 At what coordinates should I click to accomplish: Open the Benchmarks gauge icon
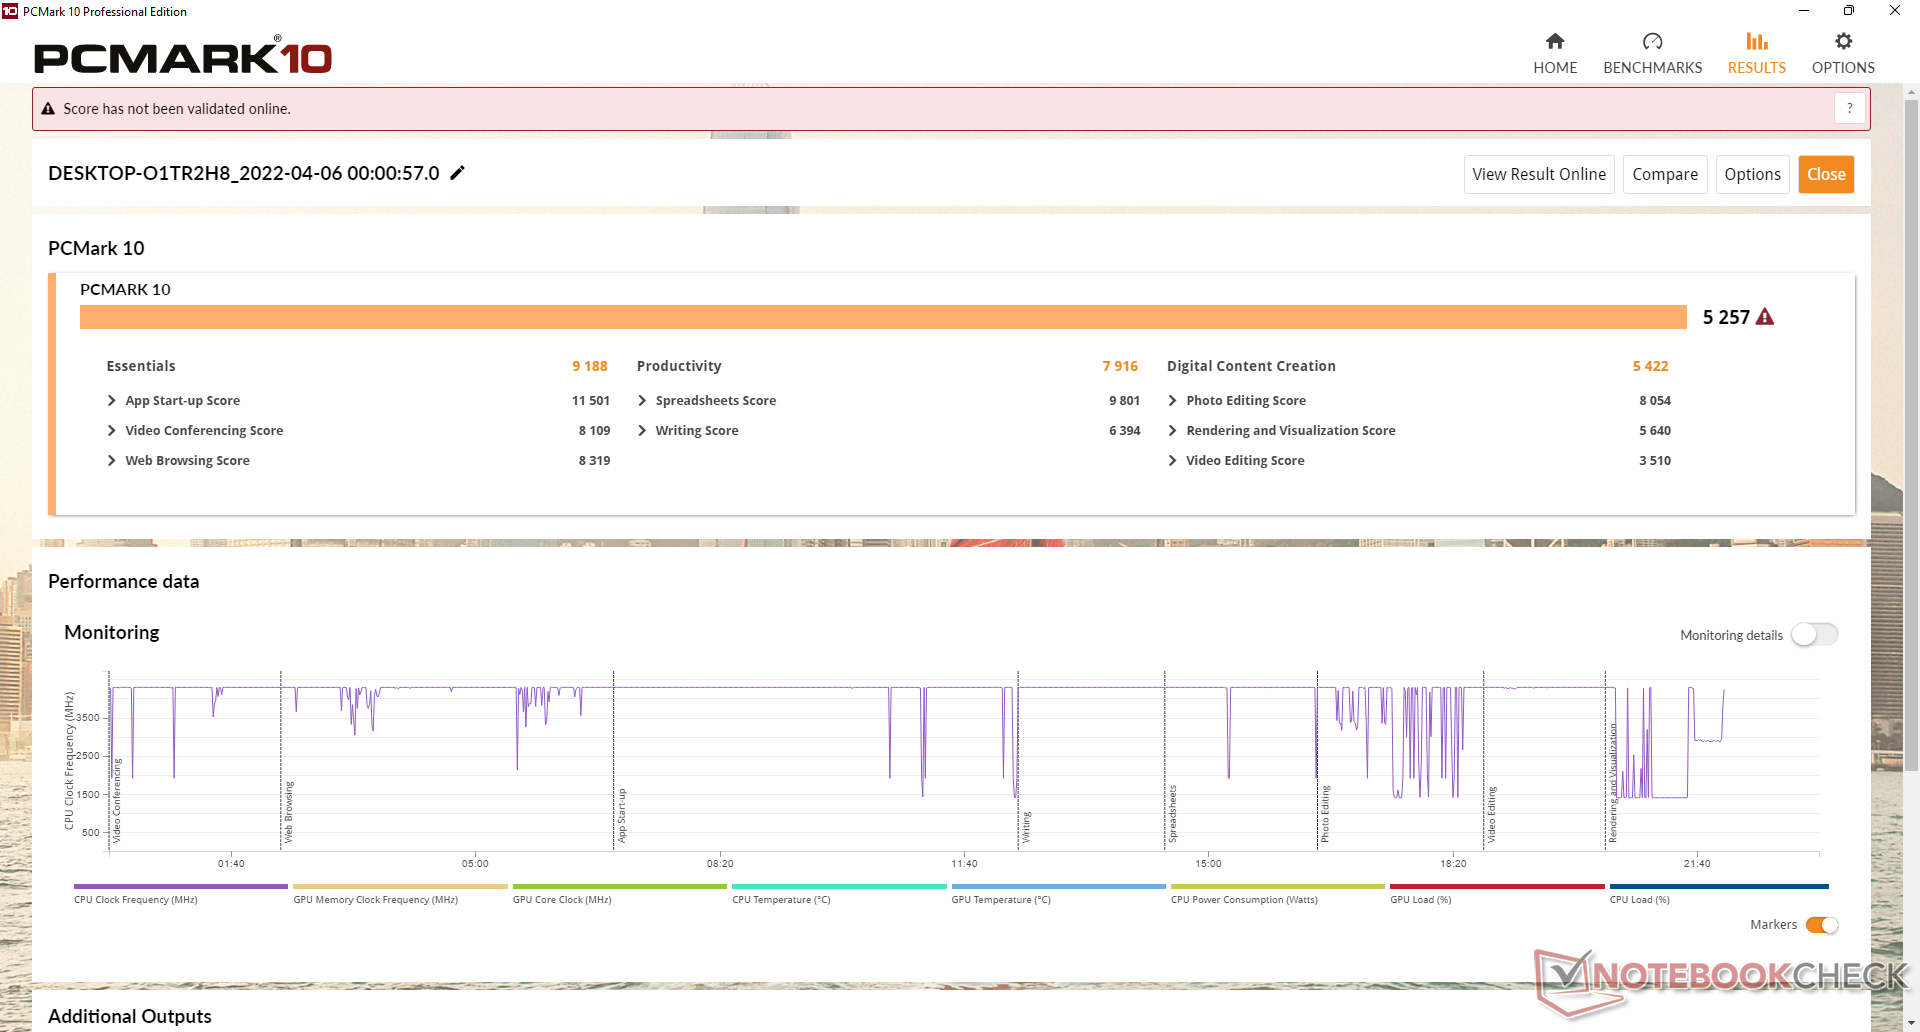pyautogui.click(x=1652, y=42)
